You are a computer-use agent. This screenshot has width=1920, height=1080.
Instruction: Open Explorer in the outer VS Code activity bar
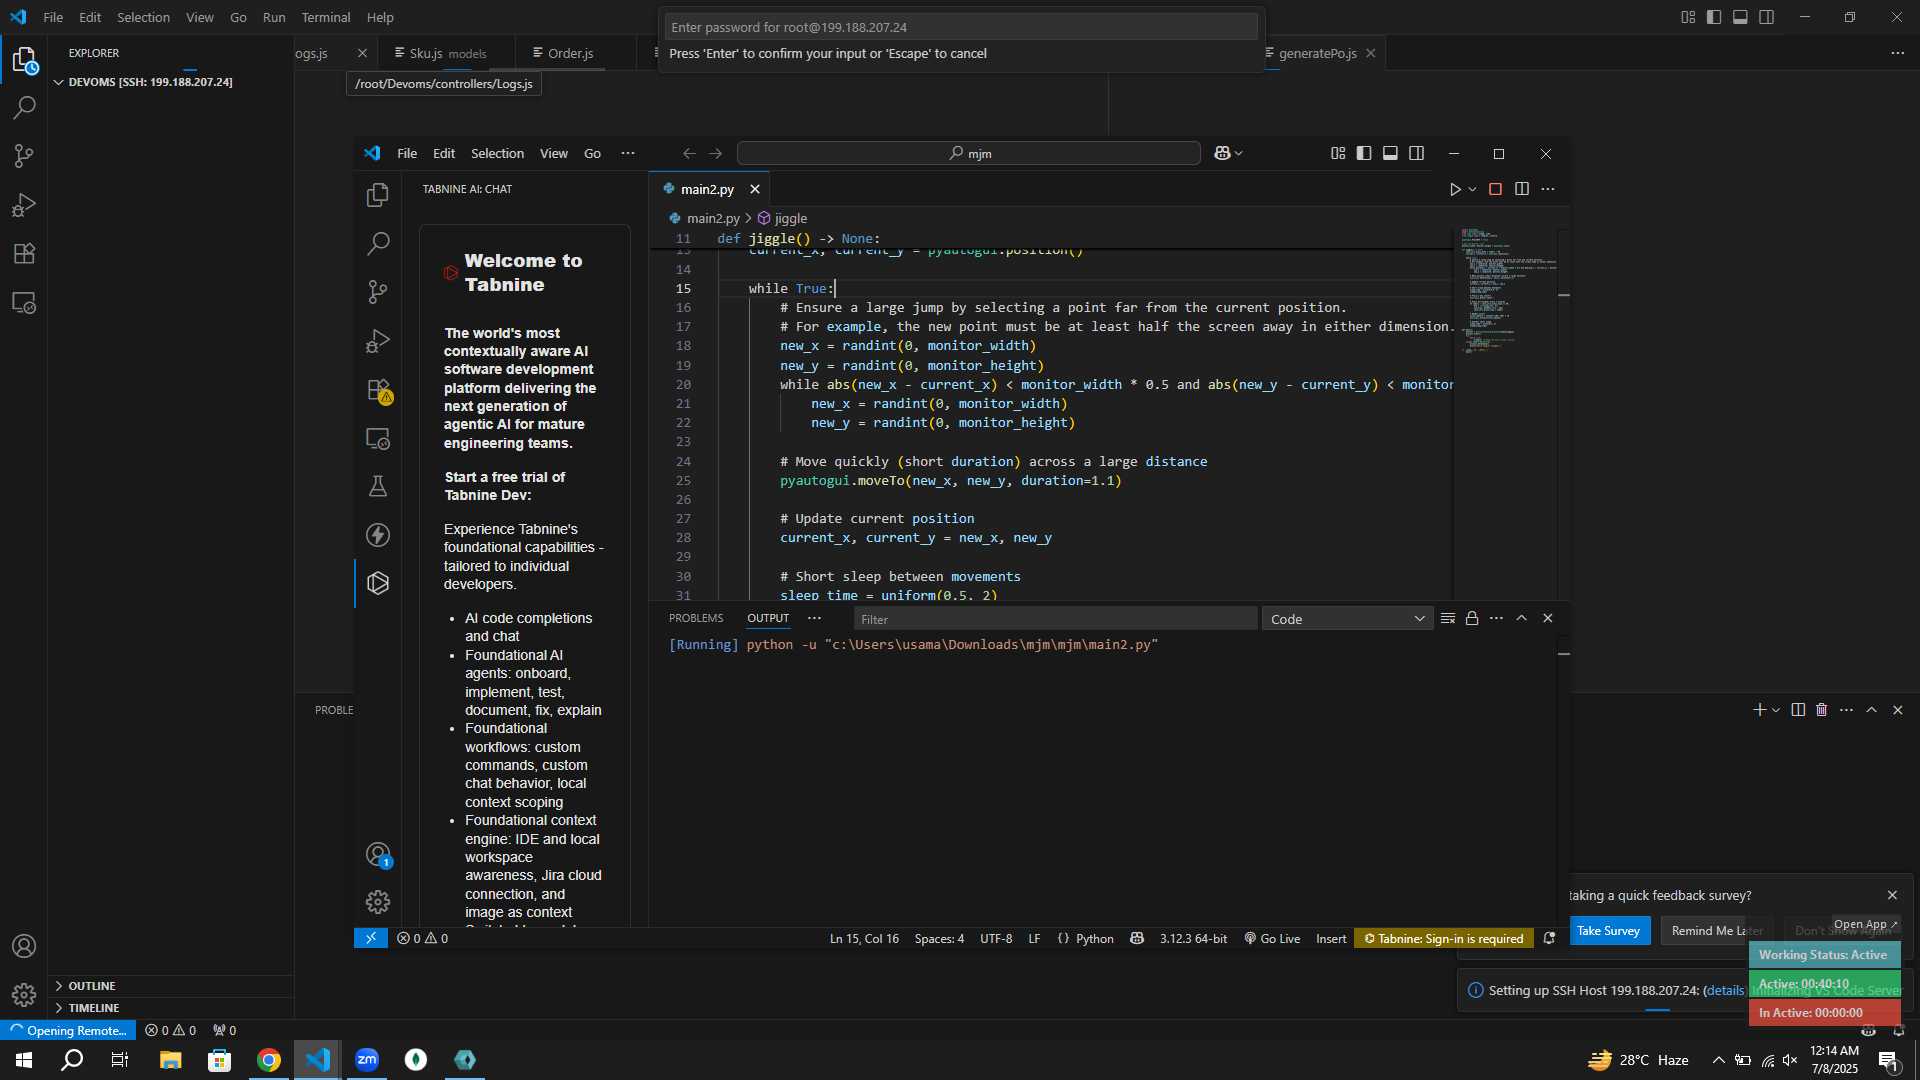tap(24, 60)
